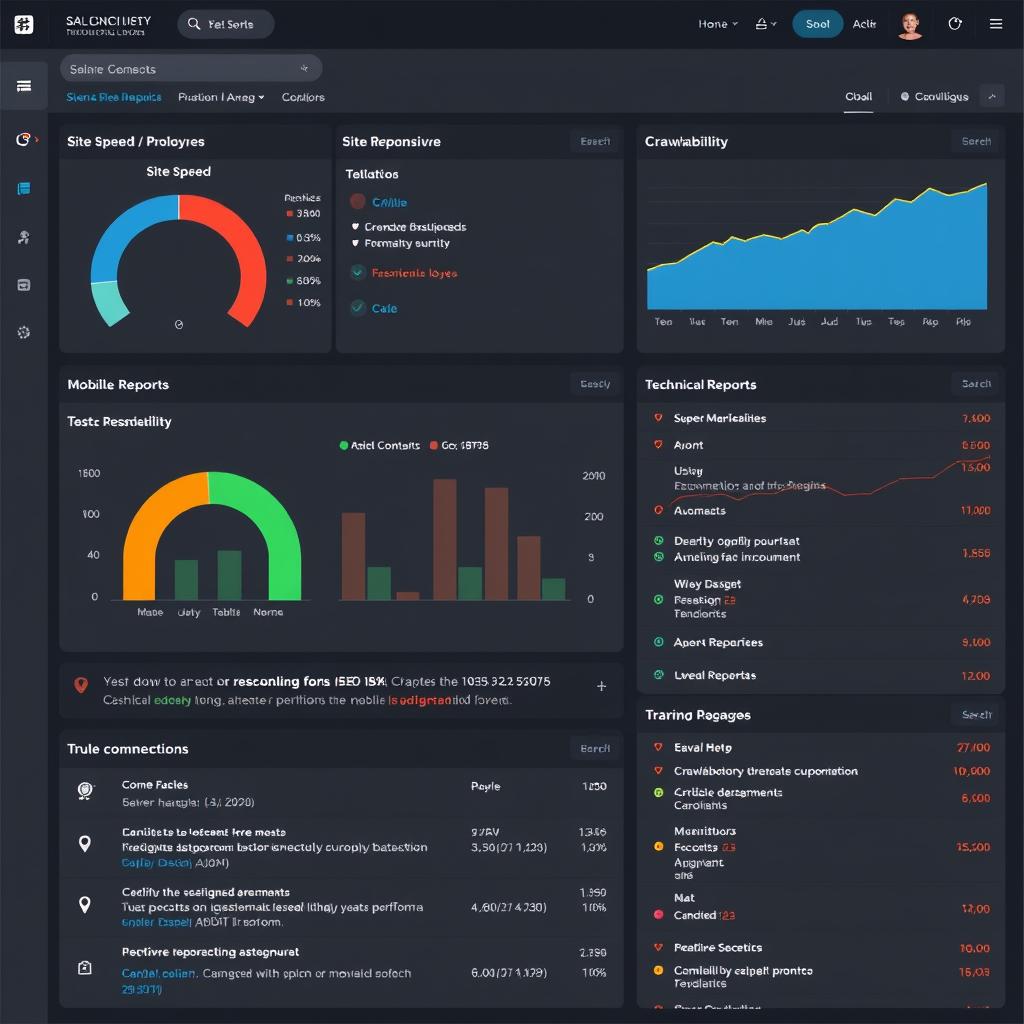Expand the chevron next to Covdligus
1024x1024 pixels.
(x=992, y=96)
